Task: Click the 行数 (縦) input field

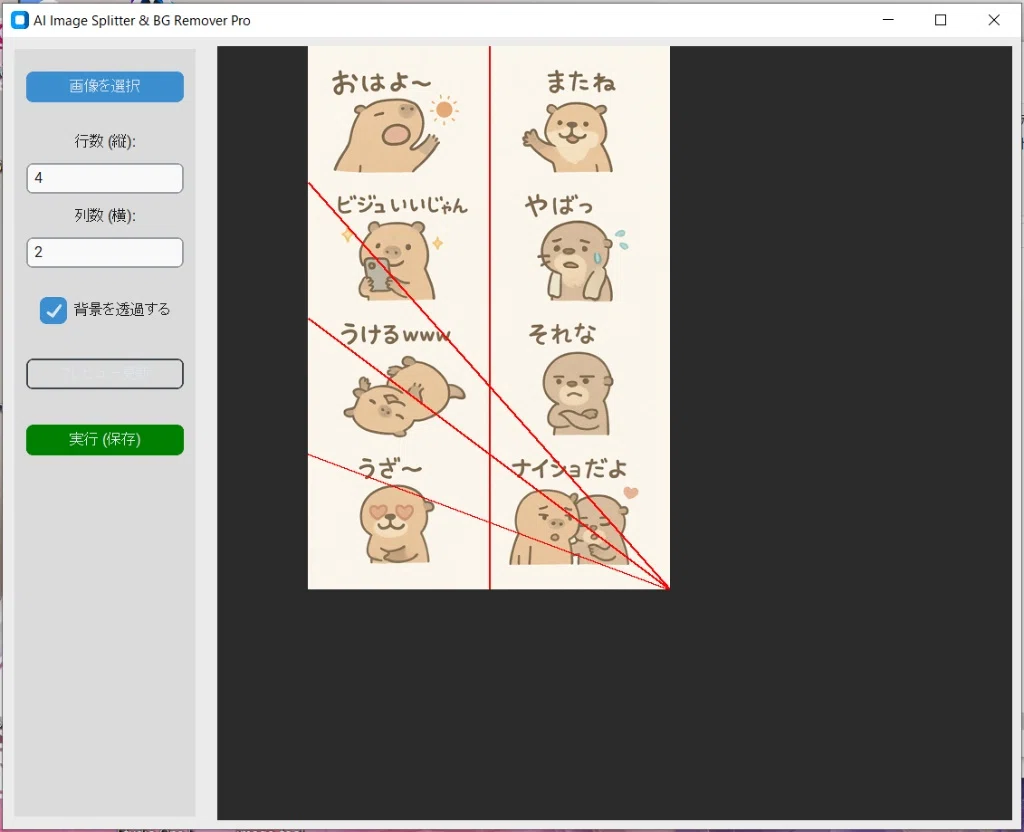Action: [104, 178]
